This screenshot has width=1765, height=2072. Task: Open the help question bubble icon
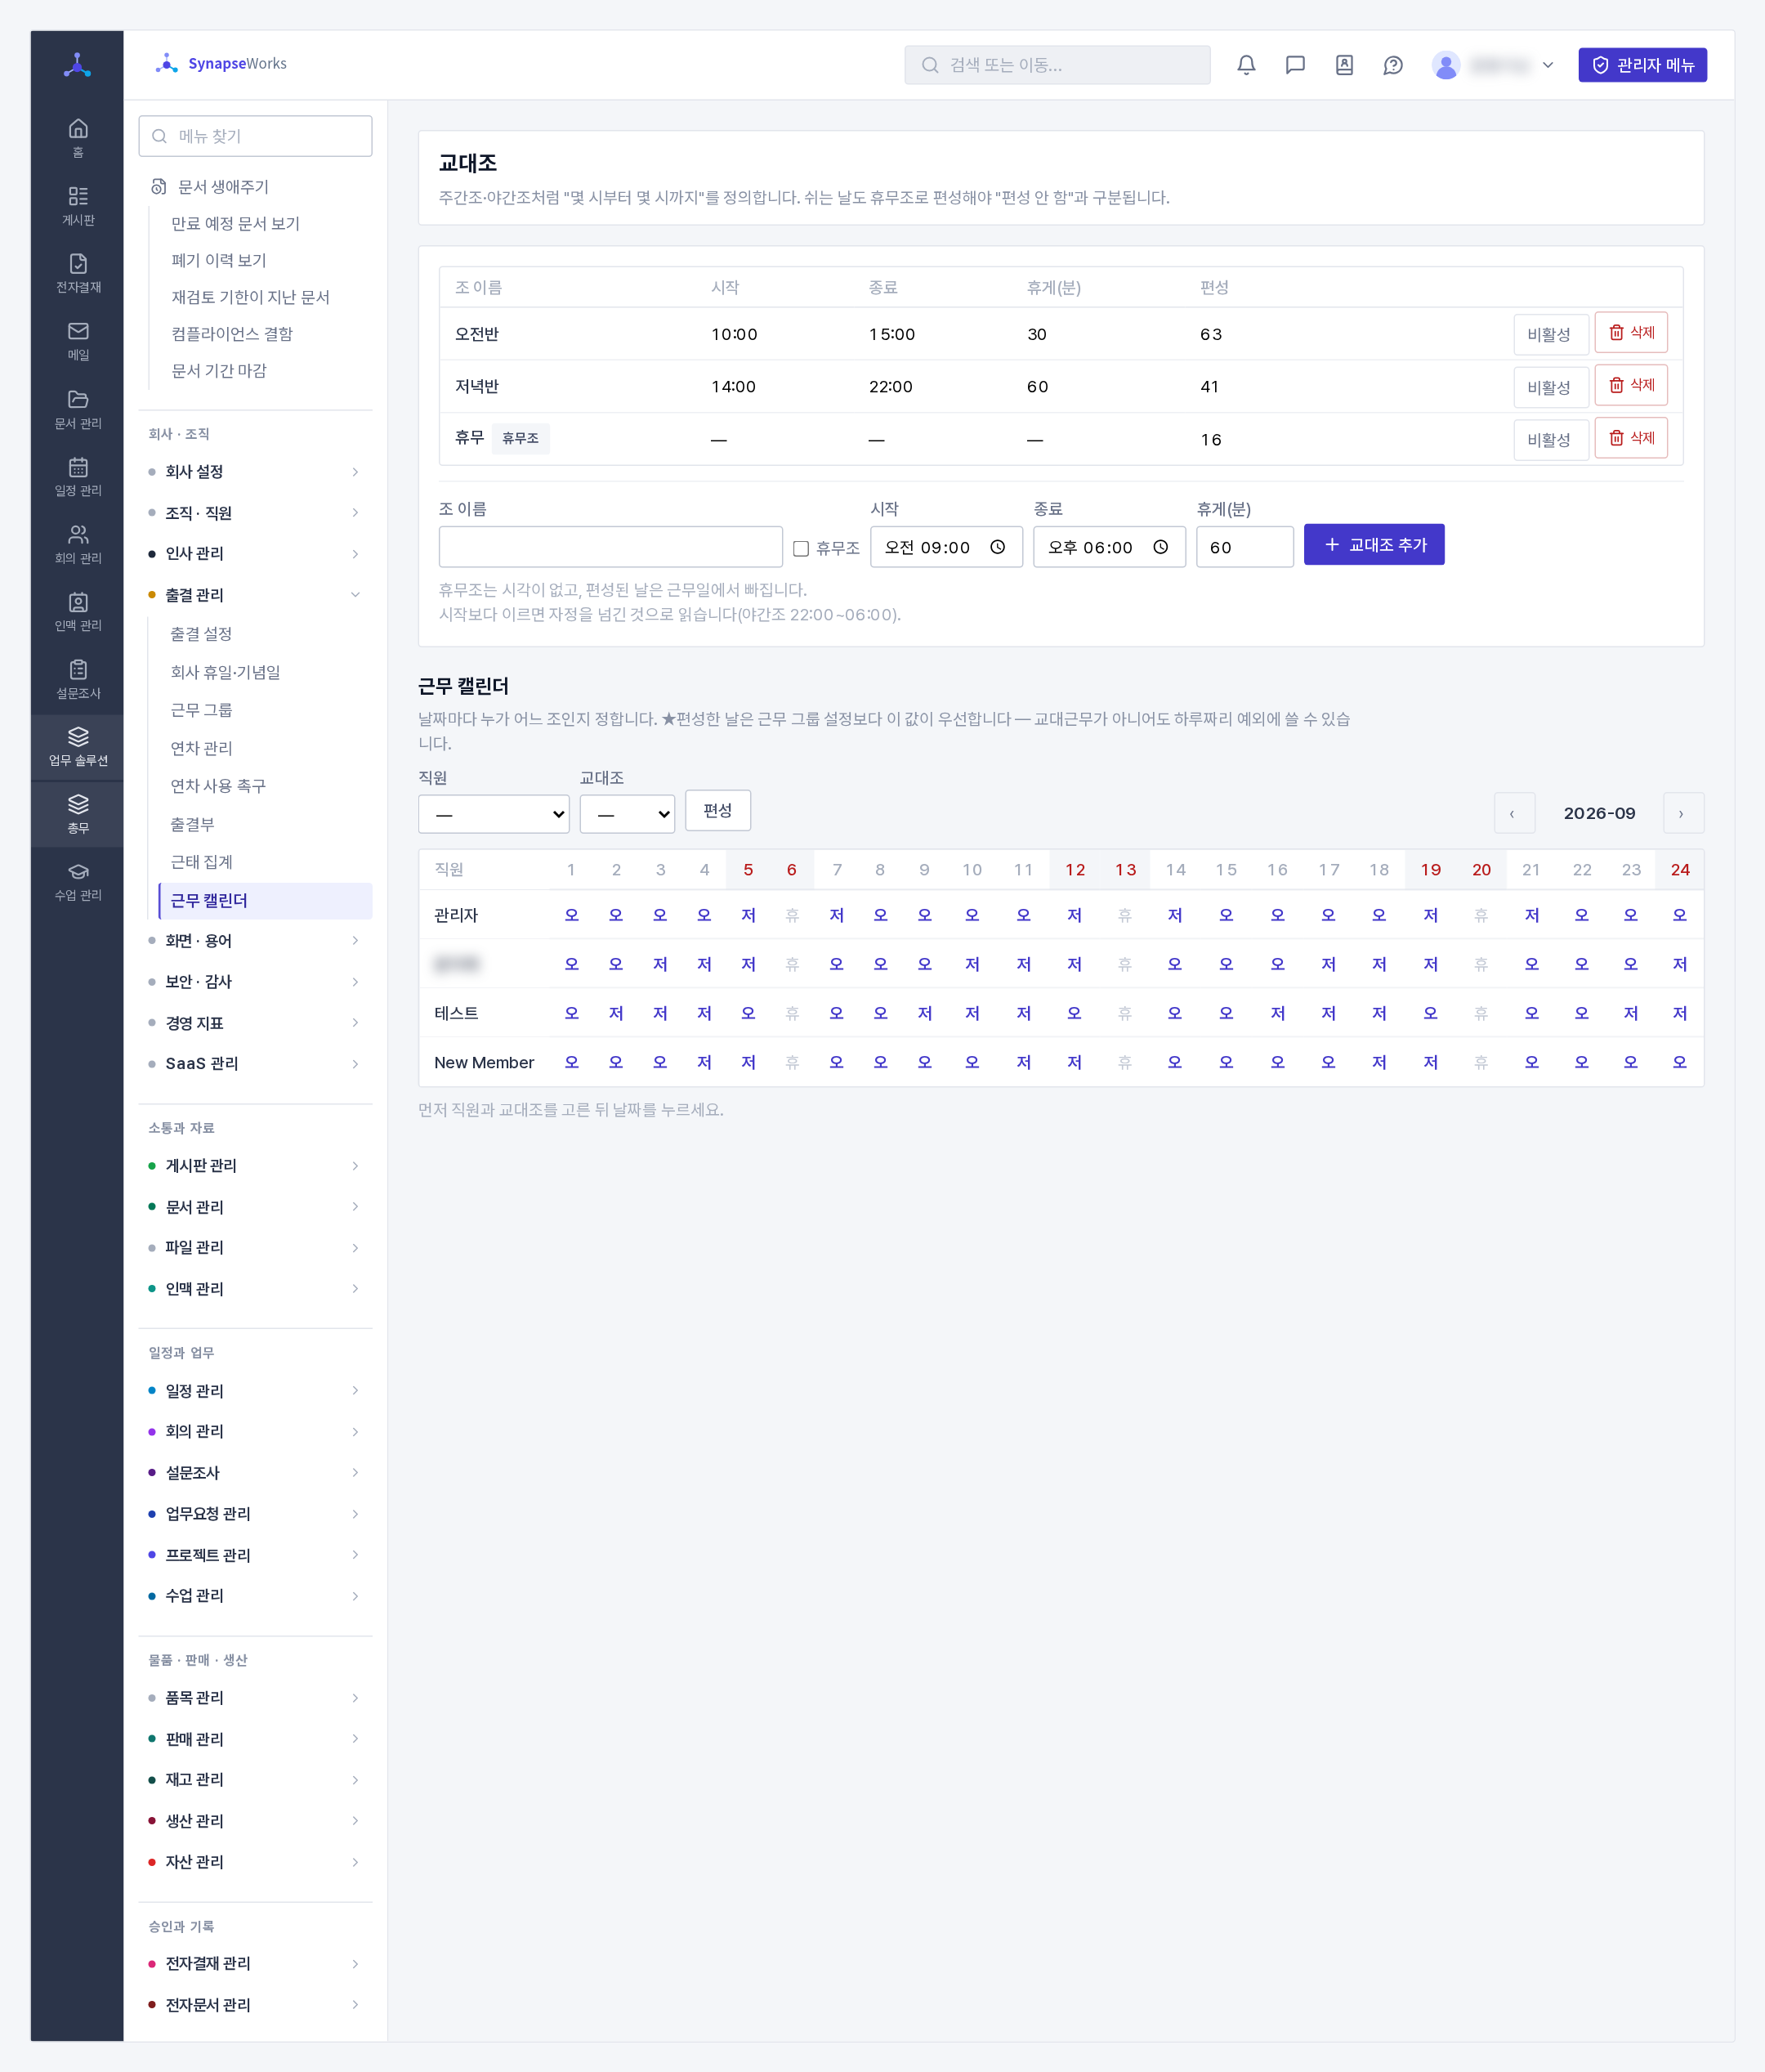tap(1393, 65)
